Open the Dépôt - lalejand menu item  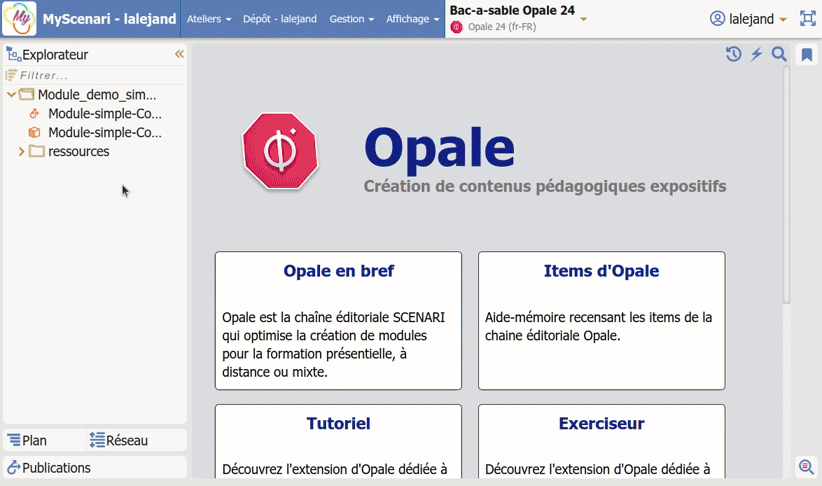click(279, 19)
